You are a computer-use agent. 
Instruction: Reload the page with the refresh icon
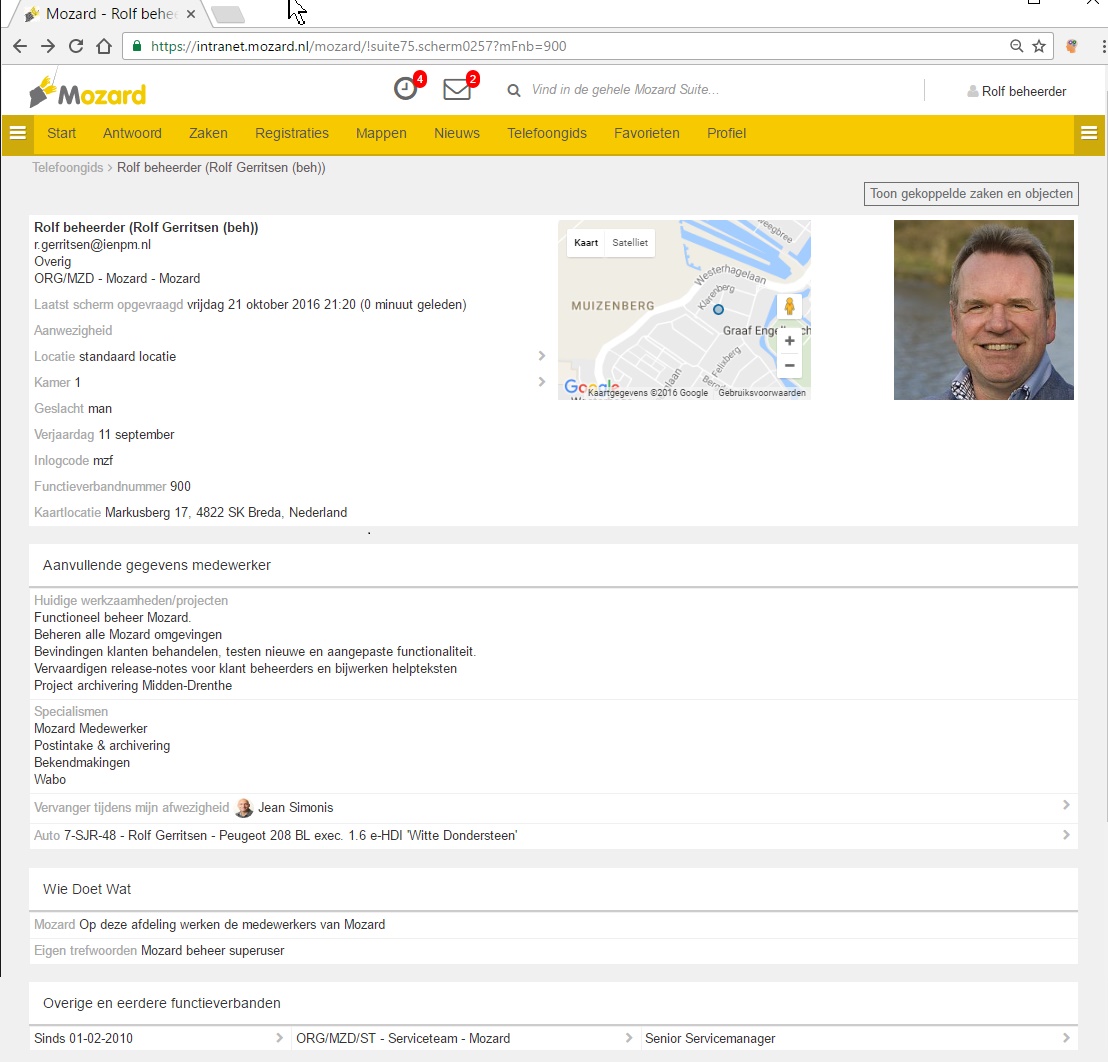point(76,46)
